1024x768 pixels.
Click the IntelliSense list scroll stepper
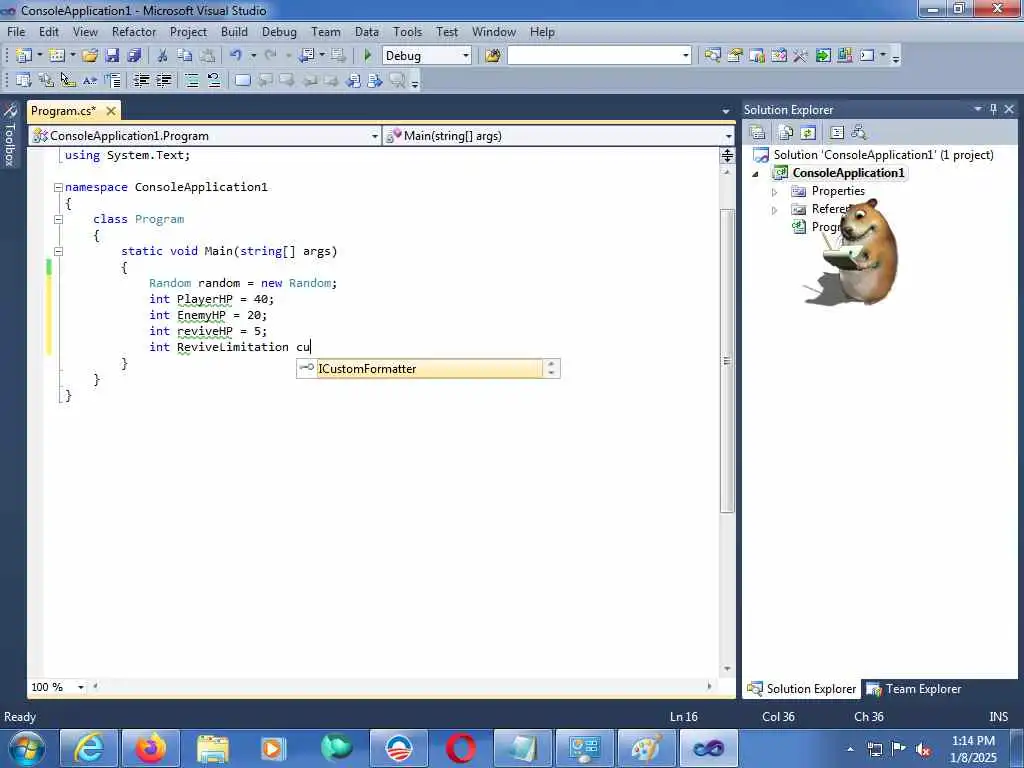click(x=551, y=369)
